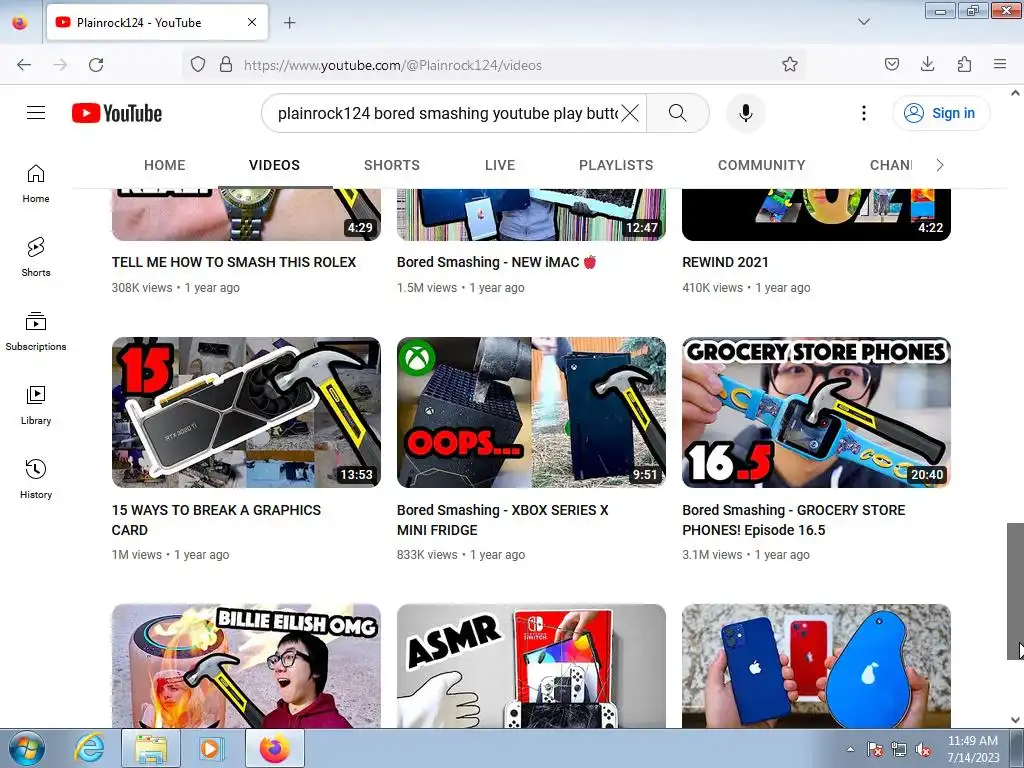This screenshot has width=1024, height=768.
Task: Go to Home in sidebar
Action: (x=36, y=184)
